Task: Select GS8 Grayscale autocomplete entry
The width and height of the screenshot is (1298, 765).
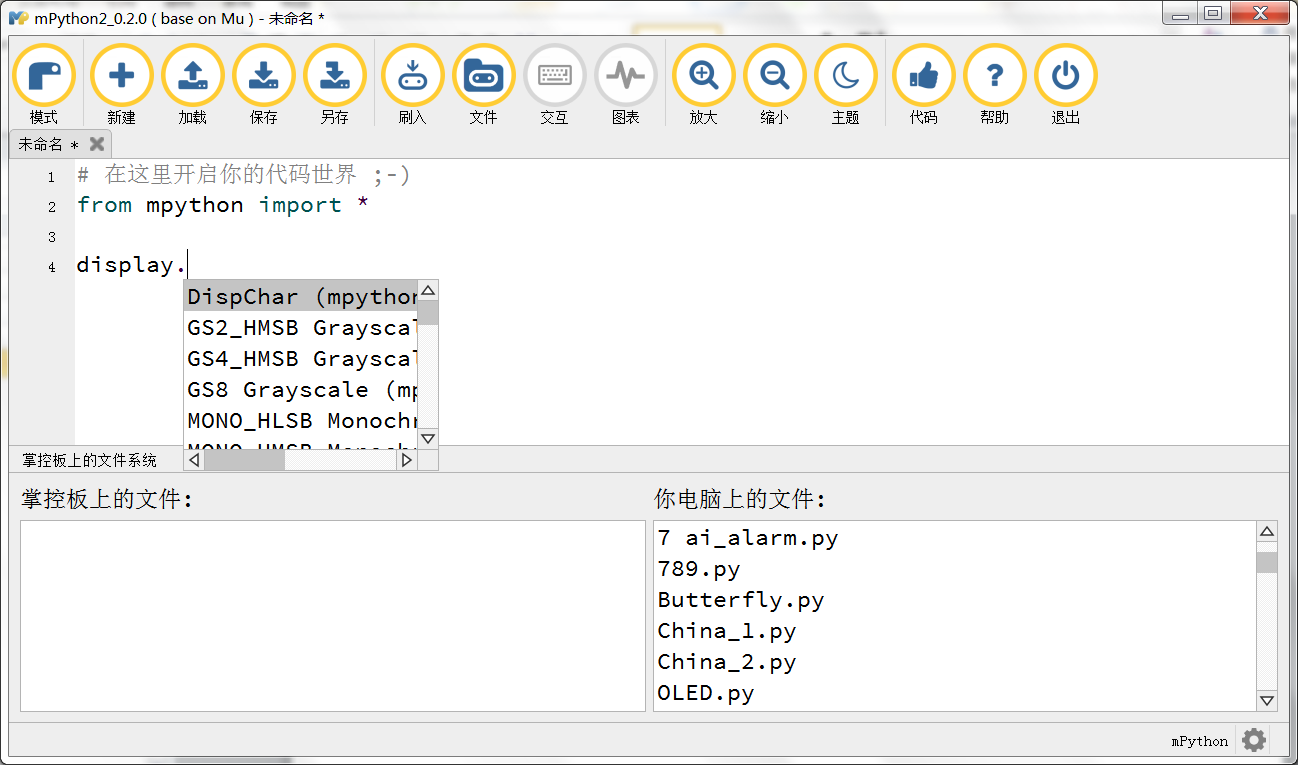Action: coord(302,390)
